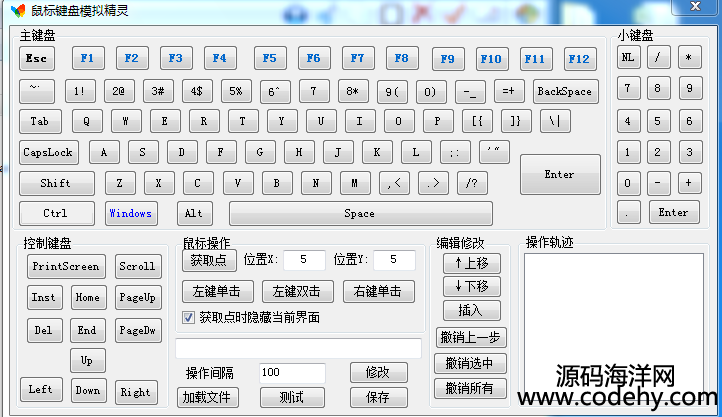The height and width of the screenshot is (417, 722).
Task: Click the PrintScreen control key
Action: 66,266
